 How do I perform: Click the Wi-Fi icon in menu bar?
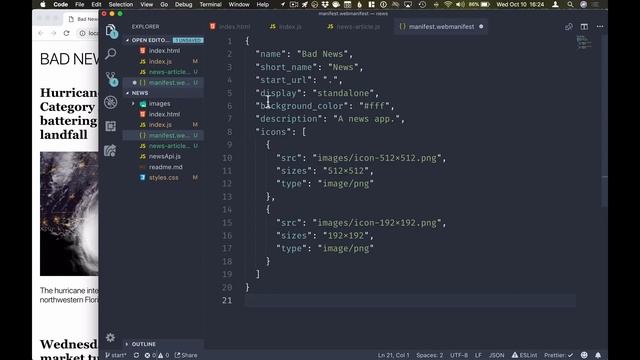448,4
